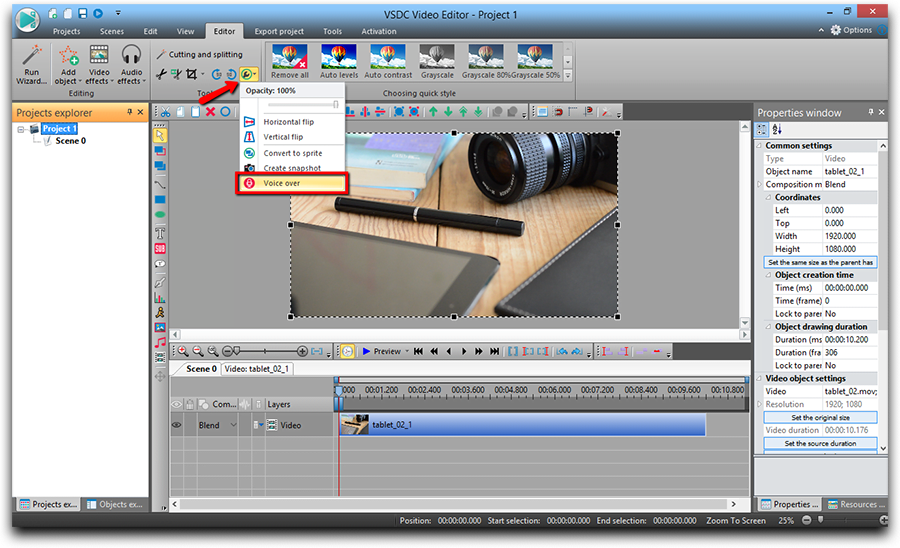Open the Projects ribbon tab
This screenshot has height=548, width=900.
67,31
